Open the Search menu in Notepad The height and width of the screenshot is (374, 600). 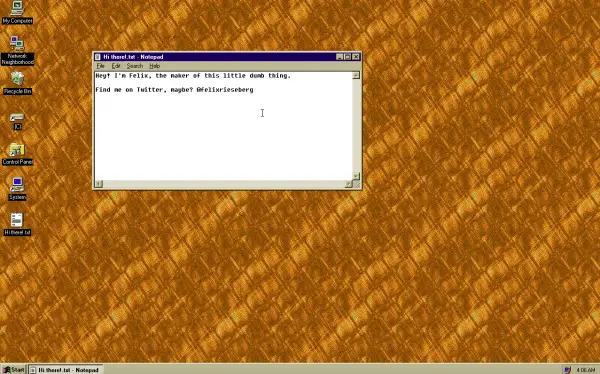(135, 66)
